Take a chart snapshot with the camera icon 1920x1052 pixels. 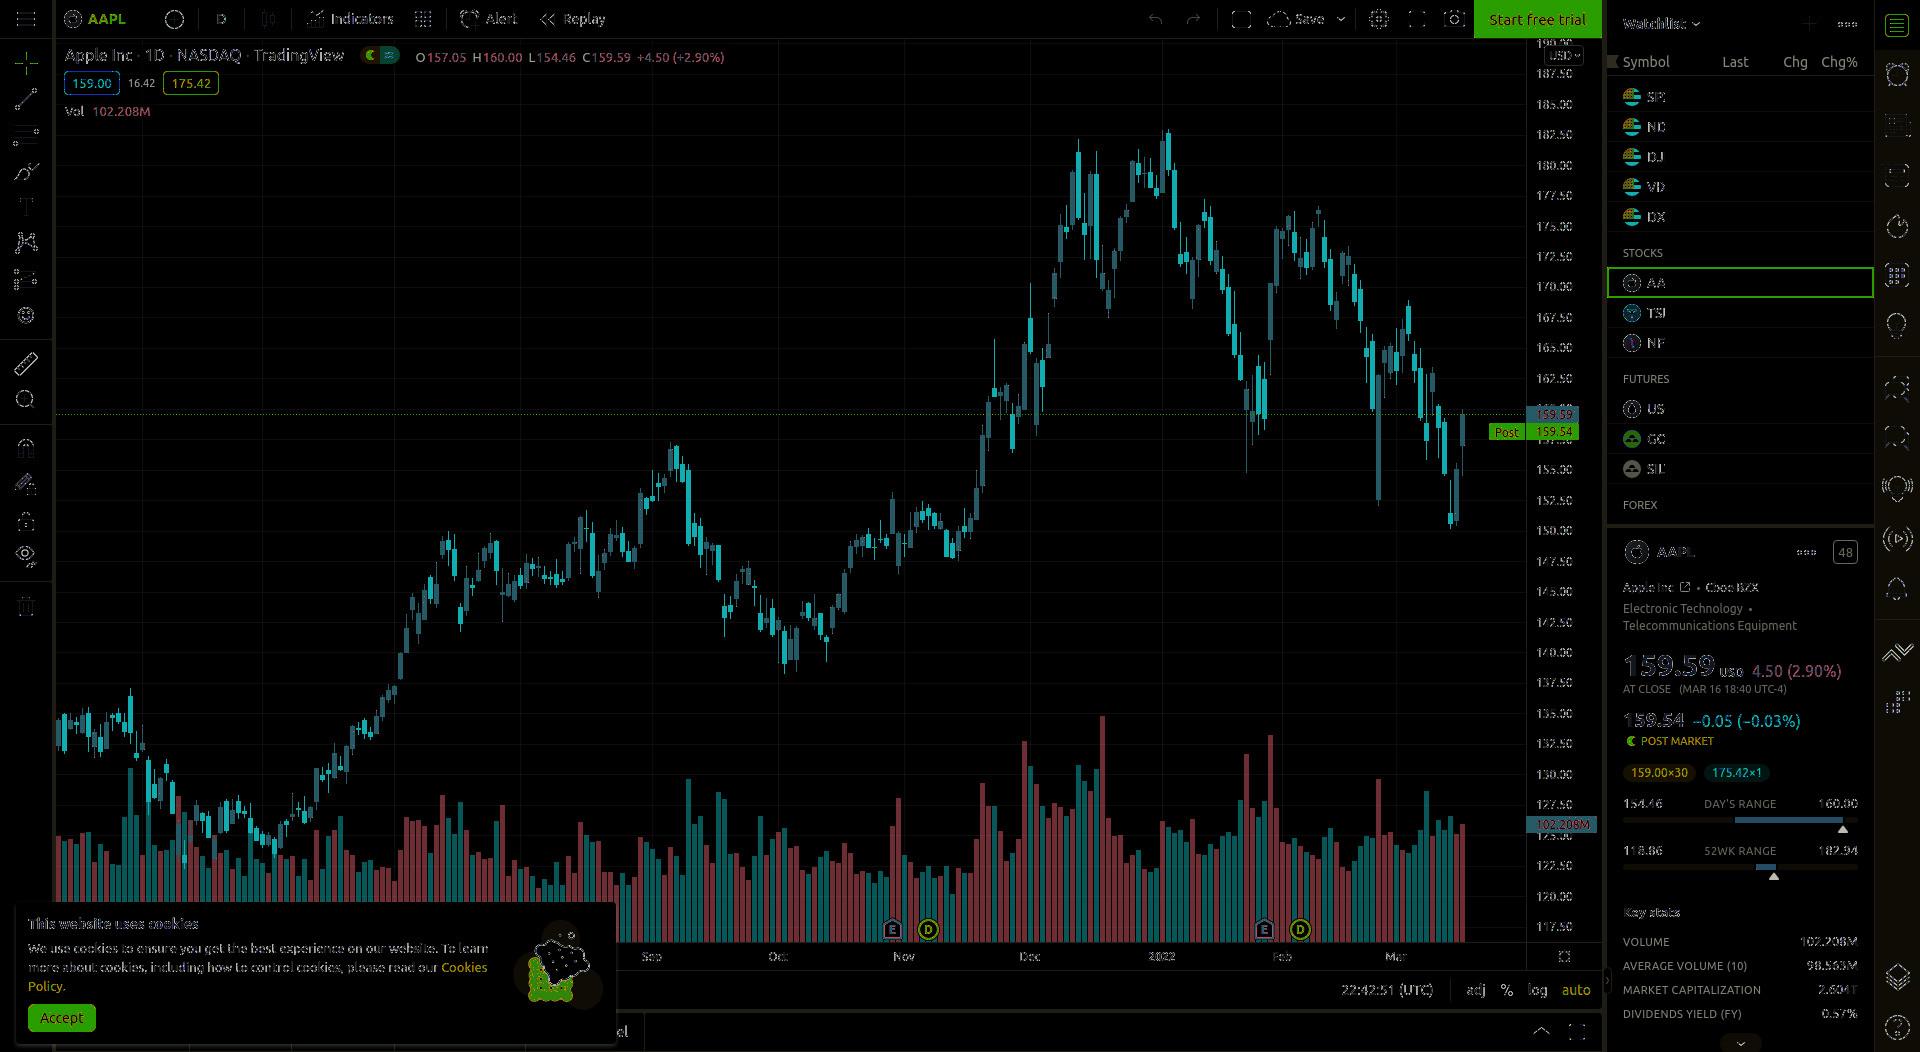coord(1455,19)
